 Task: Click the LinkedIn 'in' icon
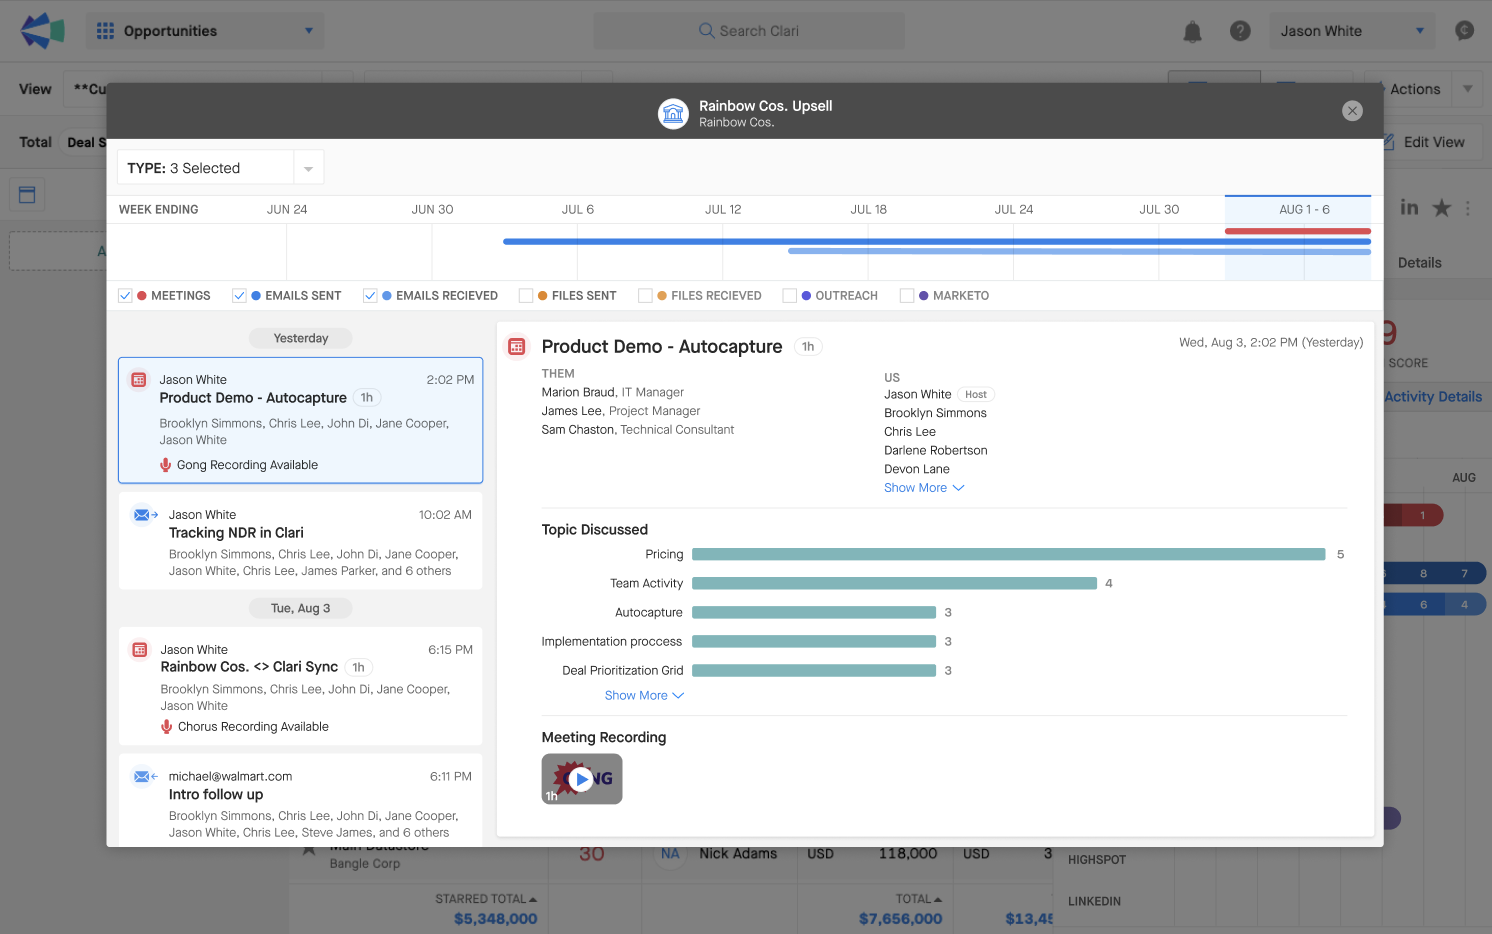(1409, 207)
